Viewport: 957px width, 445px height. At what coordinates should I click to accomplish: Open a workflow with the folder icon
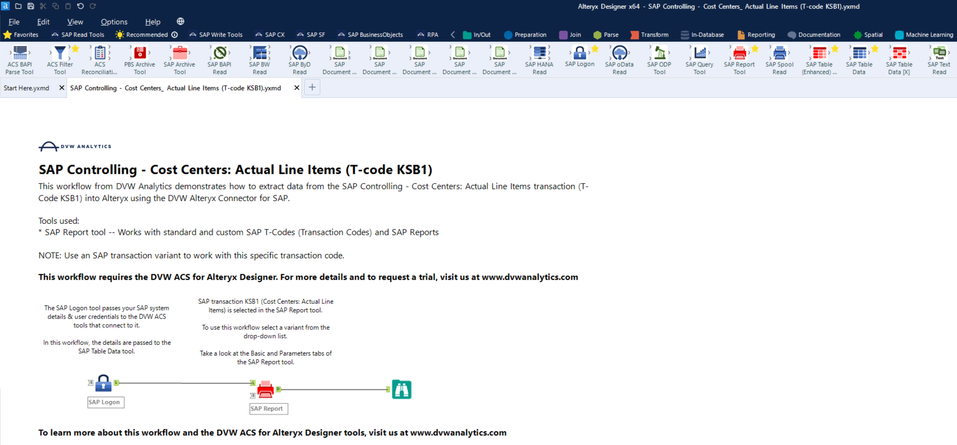coord(18,6)
